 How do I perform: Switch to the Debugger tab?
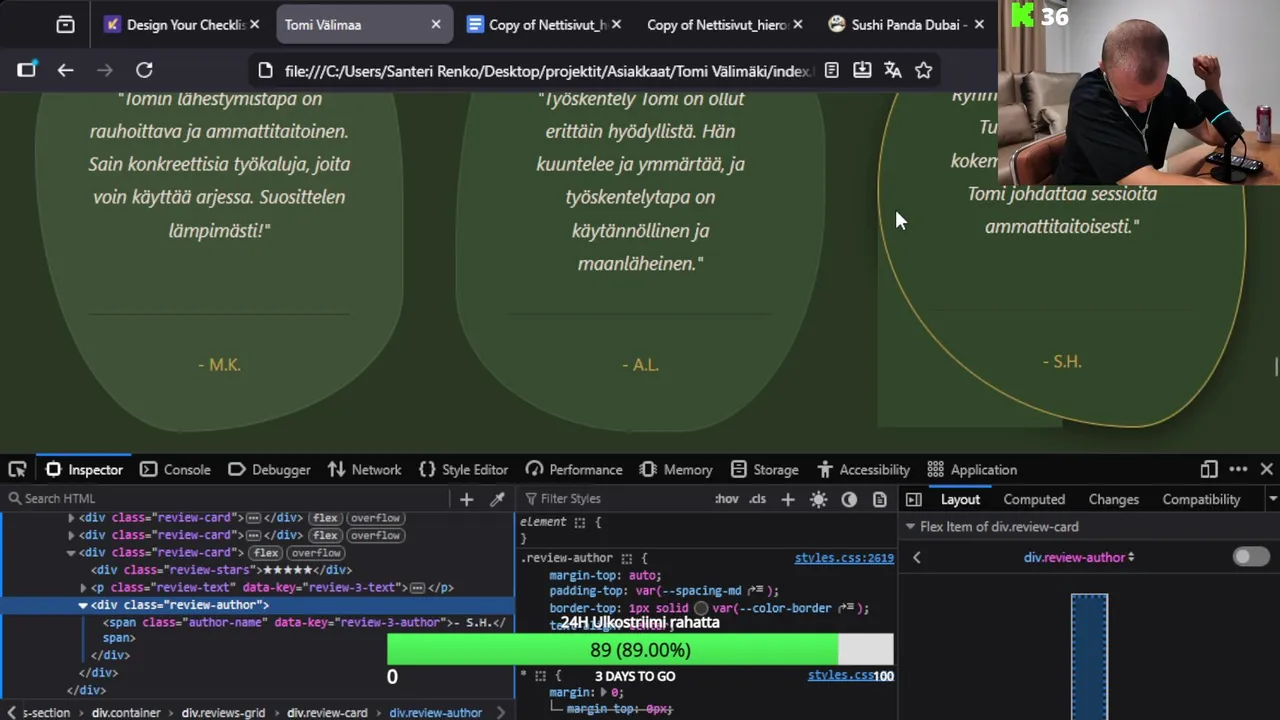coord(269,469)
